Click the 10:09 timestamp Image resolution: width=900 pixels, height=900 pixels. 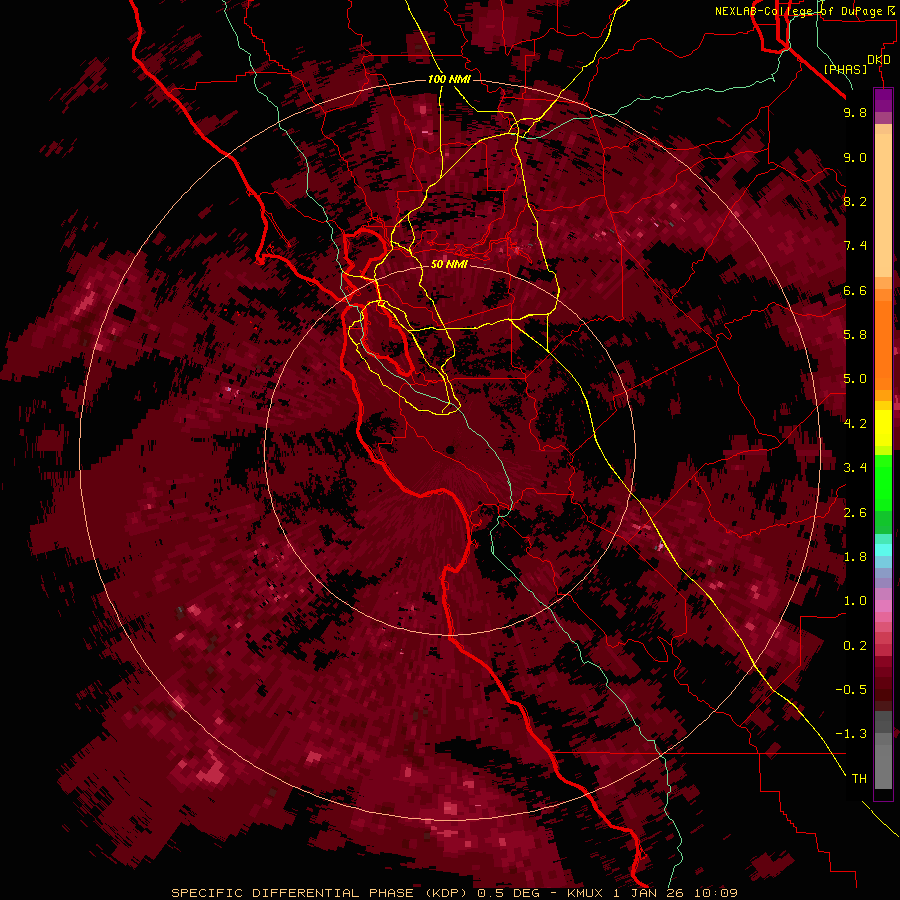coord(716,893)
